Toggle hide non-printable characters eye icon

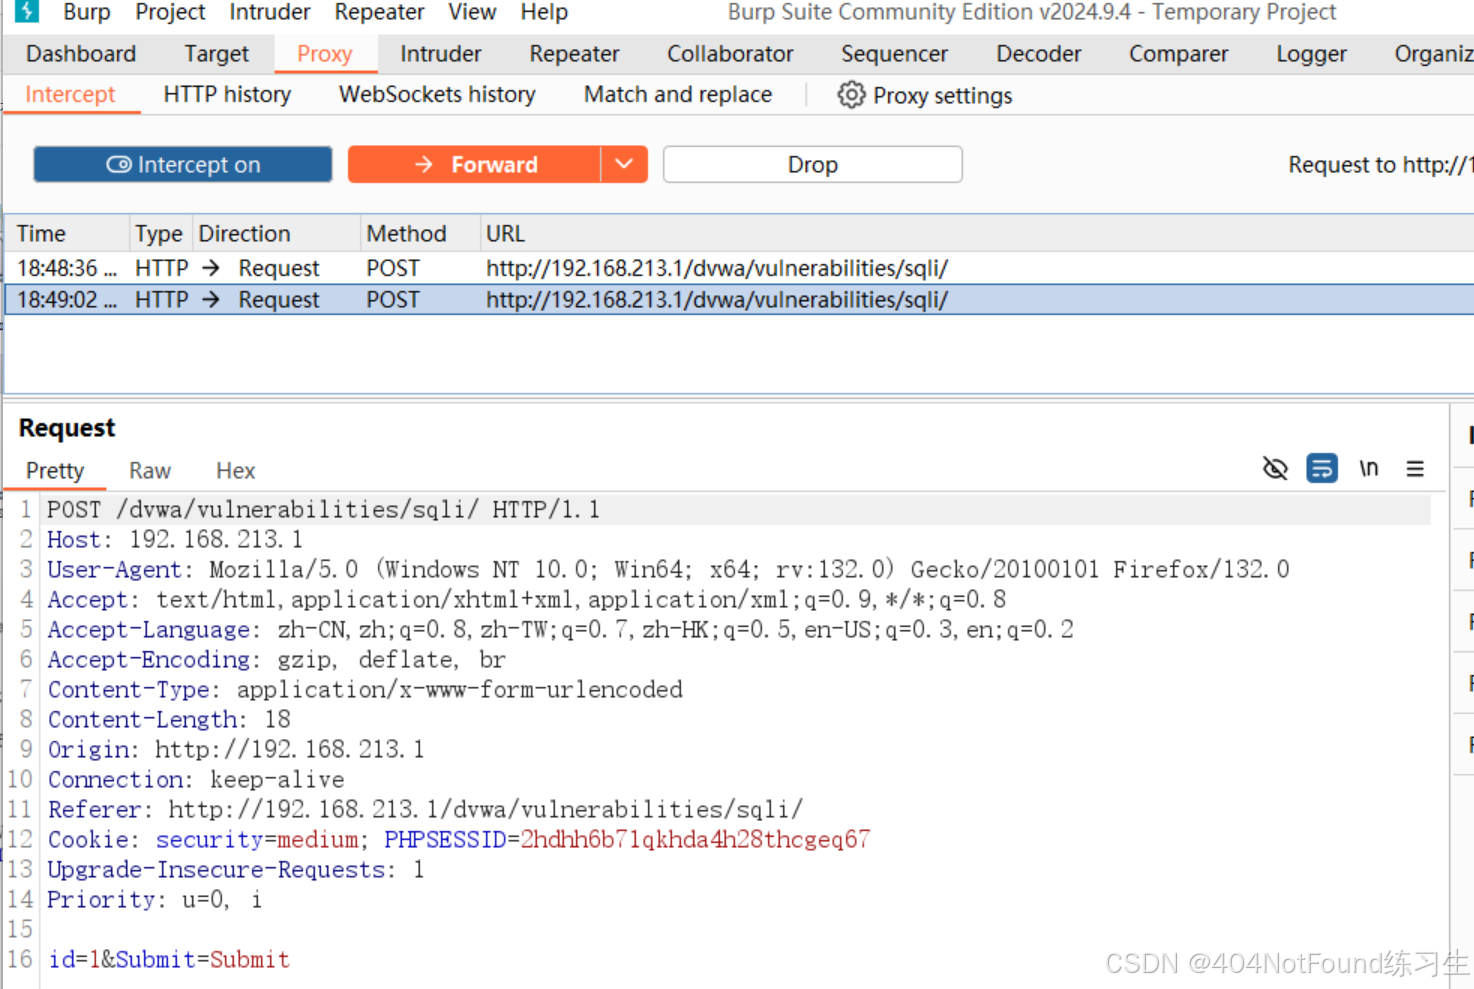pos(1275,468)
